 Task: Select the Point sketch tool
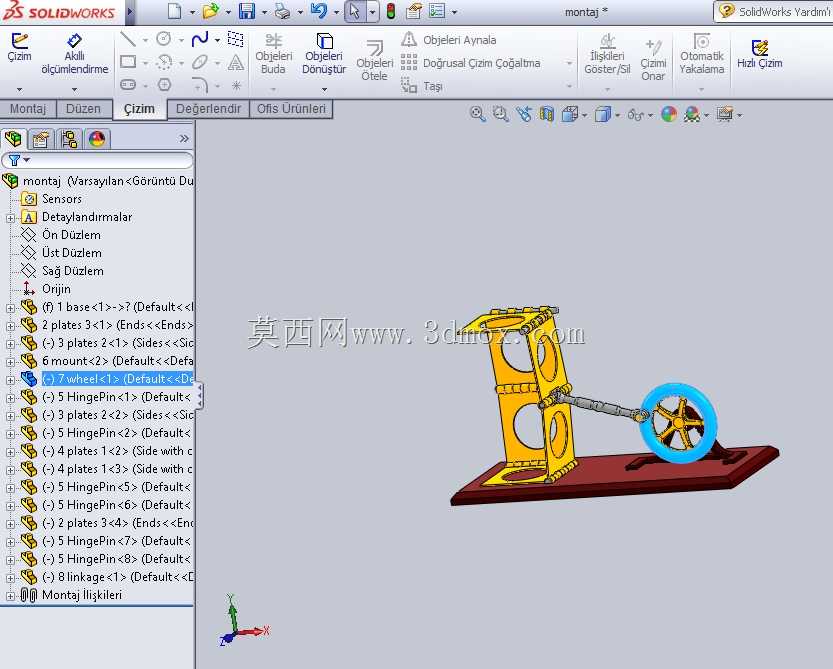tap(236, 85)
